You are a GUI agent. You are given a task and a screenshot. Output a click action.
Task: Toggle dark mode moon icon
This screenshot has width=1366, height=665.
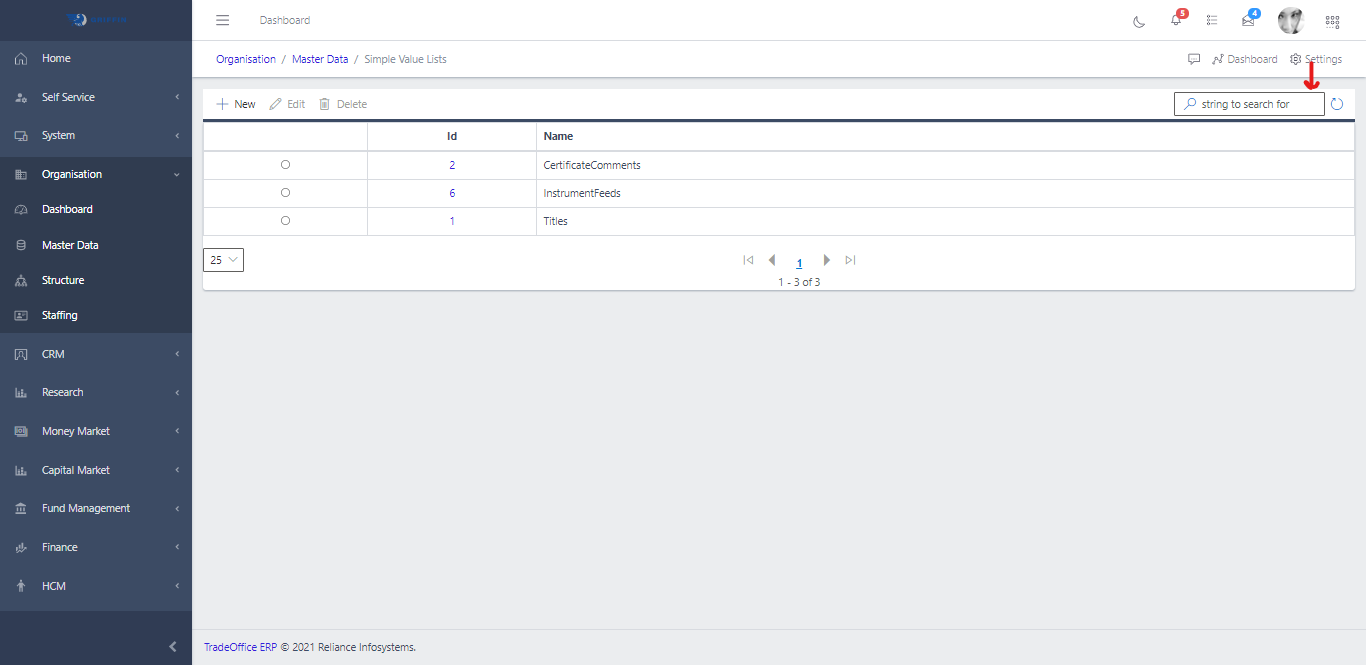1139,21
